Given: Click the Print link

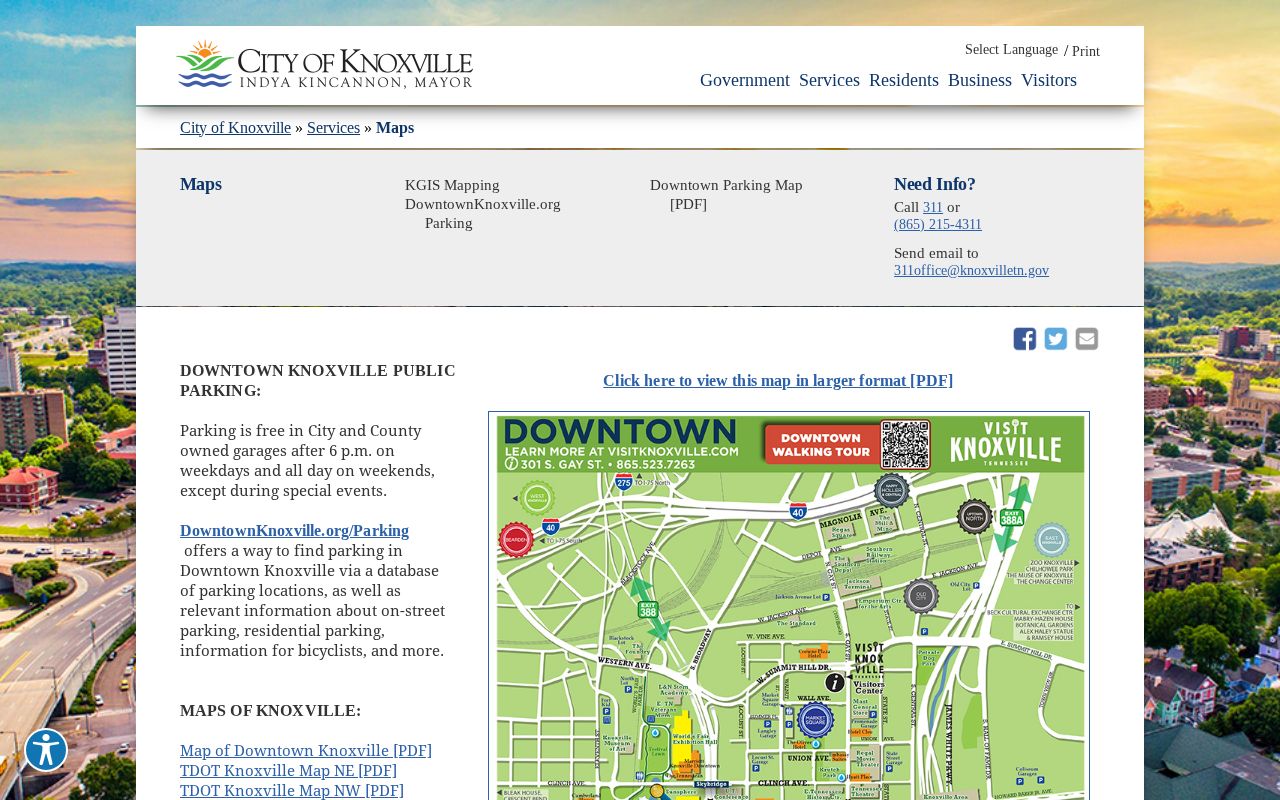Looking at the screenshot, I should coord(1086,51).
